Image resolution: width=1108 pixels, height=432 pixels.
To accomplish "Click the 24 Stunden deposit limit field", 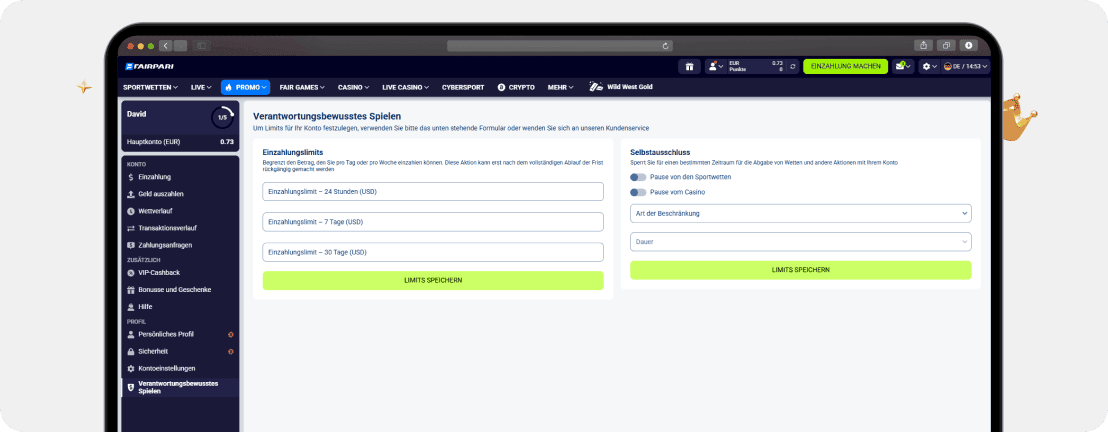I will point(433,192).
